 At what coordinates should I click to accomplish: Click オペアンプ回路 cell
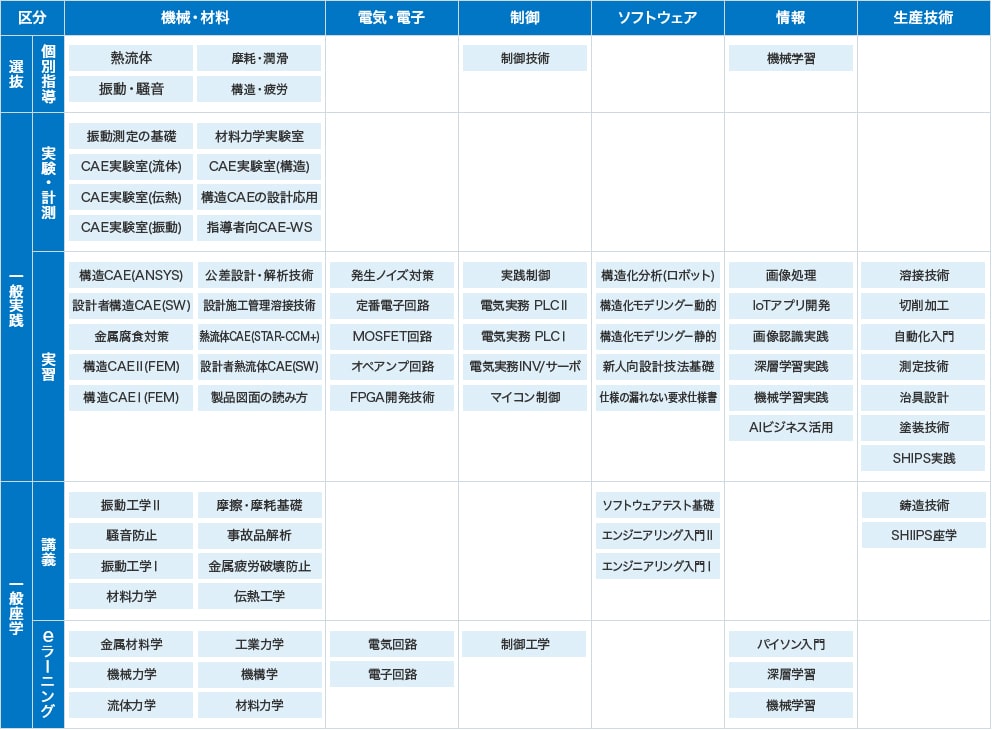(x=392, y=366)
